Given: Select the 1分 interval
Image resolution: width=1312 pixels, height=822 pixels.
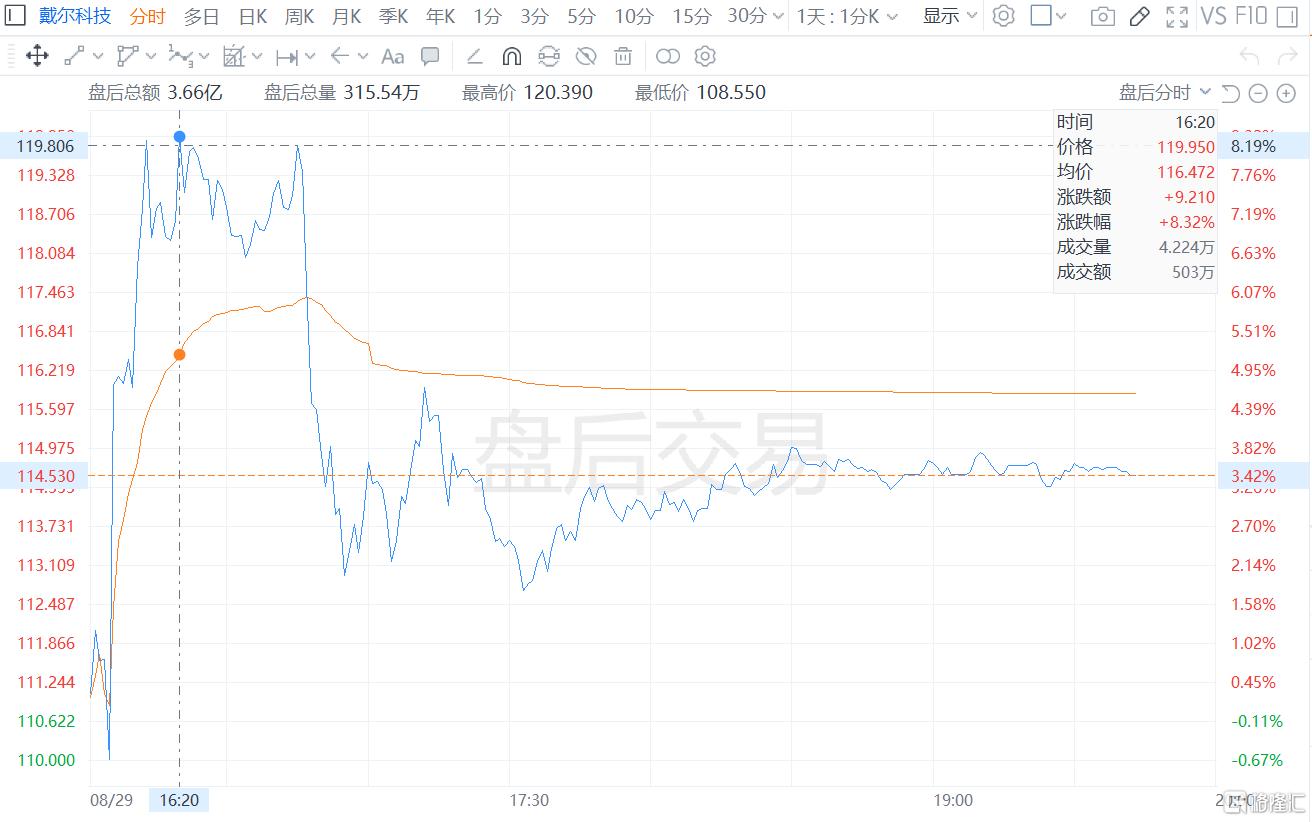Looking at the screenshot, I should pos(487,16).
